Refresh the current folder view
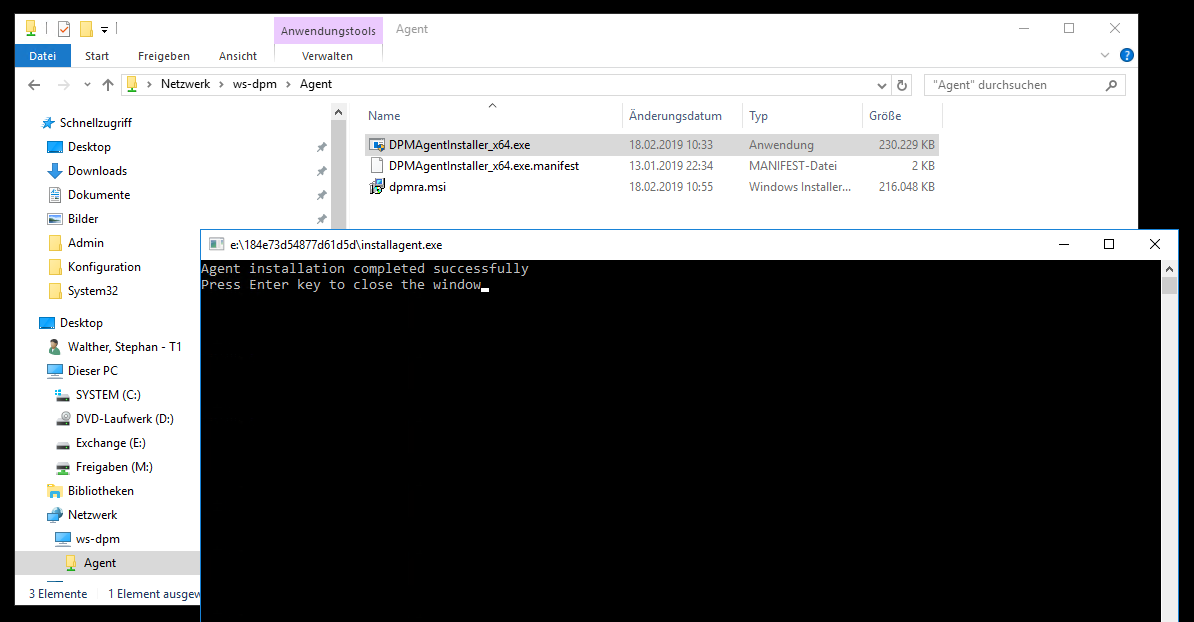Image resolution: width=1194 pixels, height=622 pixels. click(902, 85)
